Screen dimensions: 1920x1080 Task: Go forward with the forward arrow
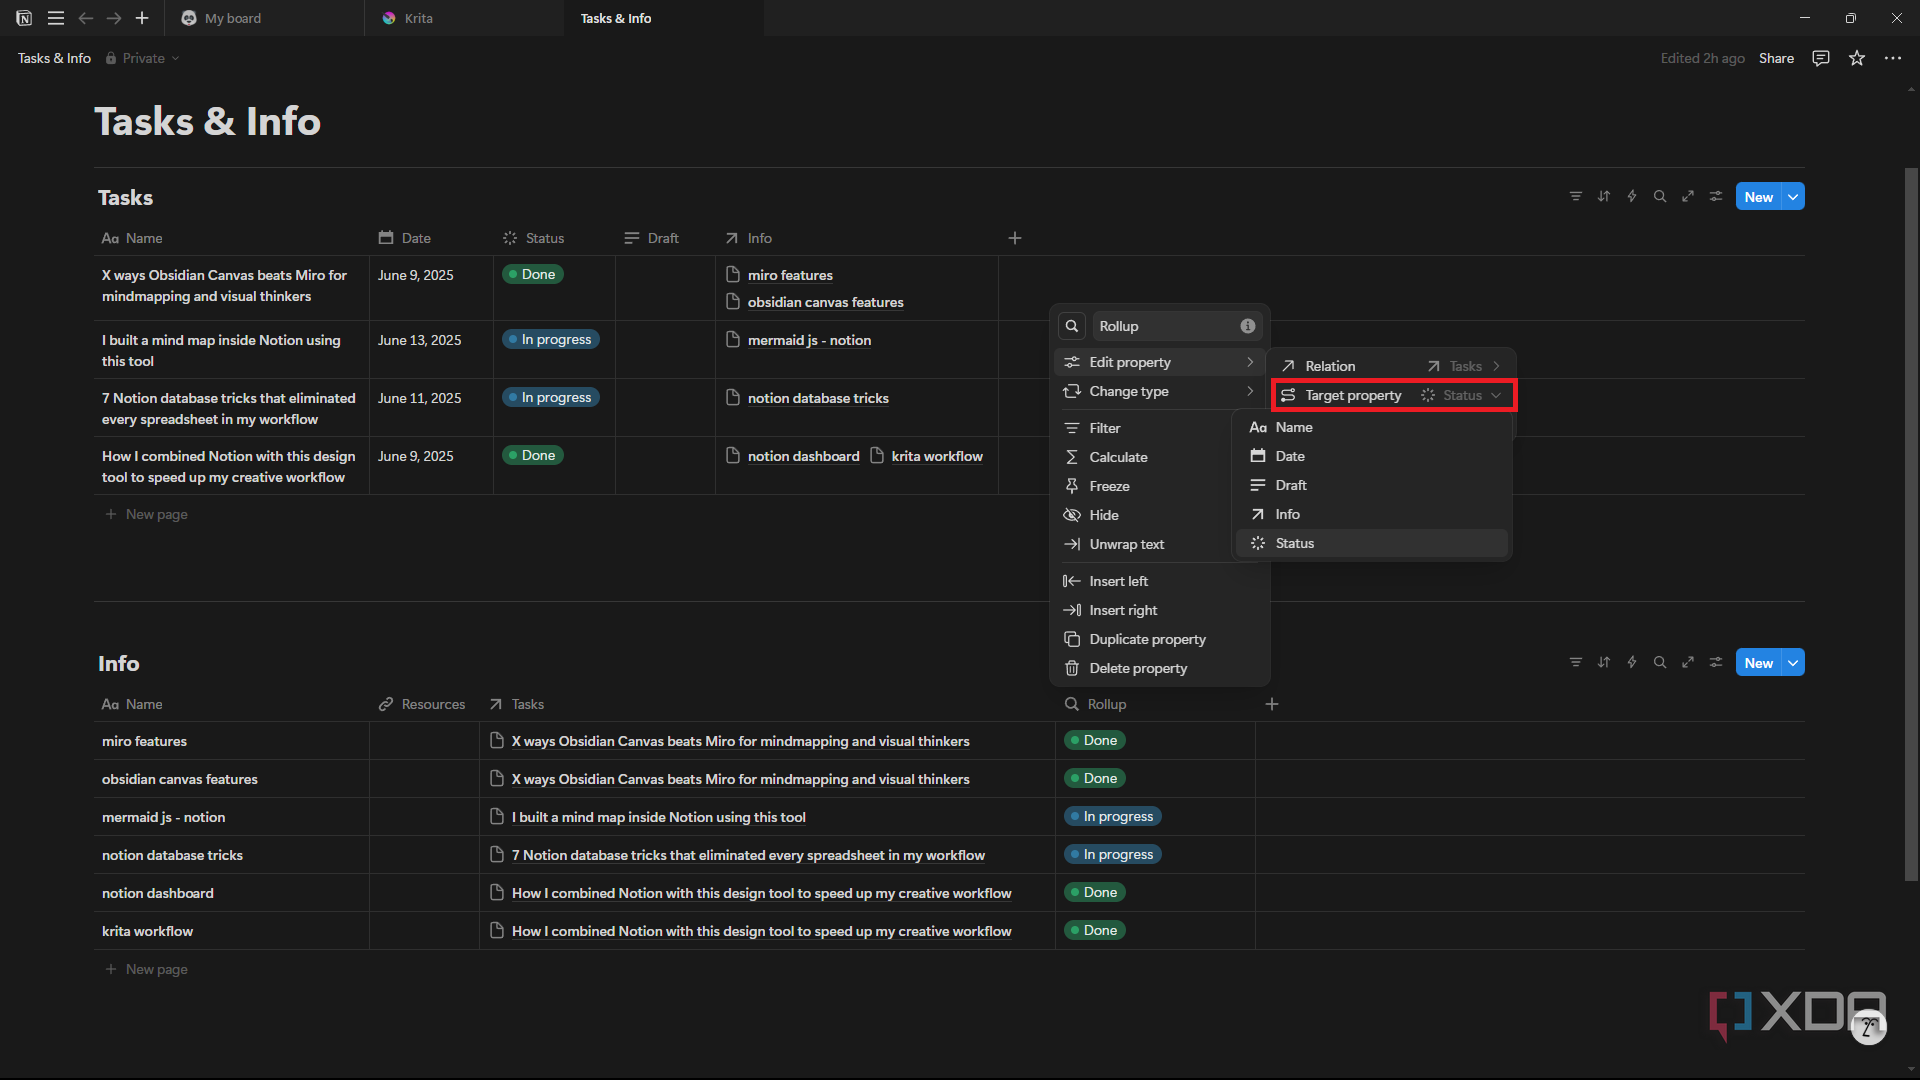(114, 18)
